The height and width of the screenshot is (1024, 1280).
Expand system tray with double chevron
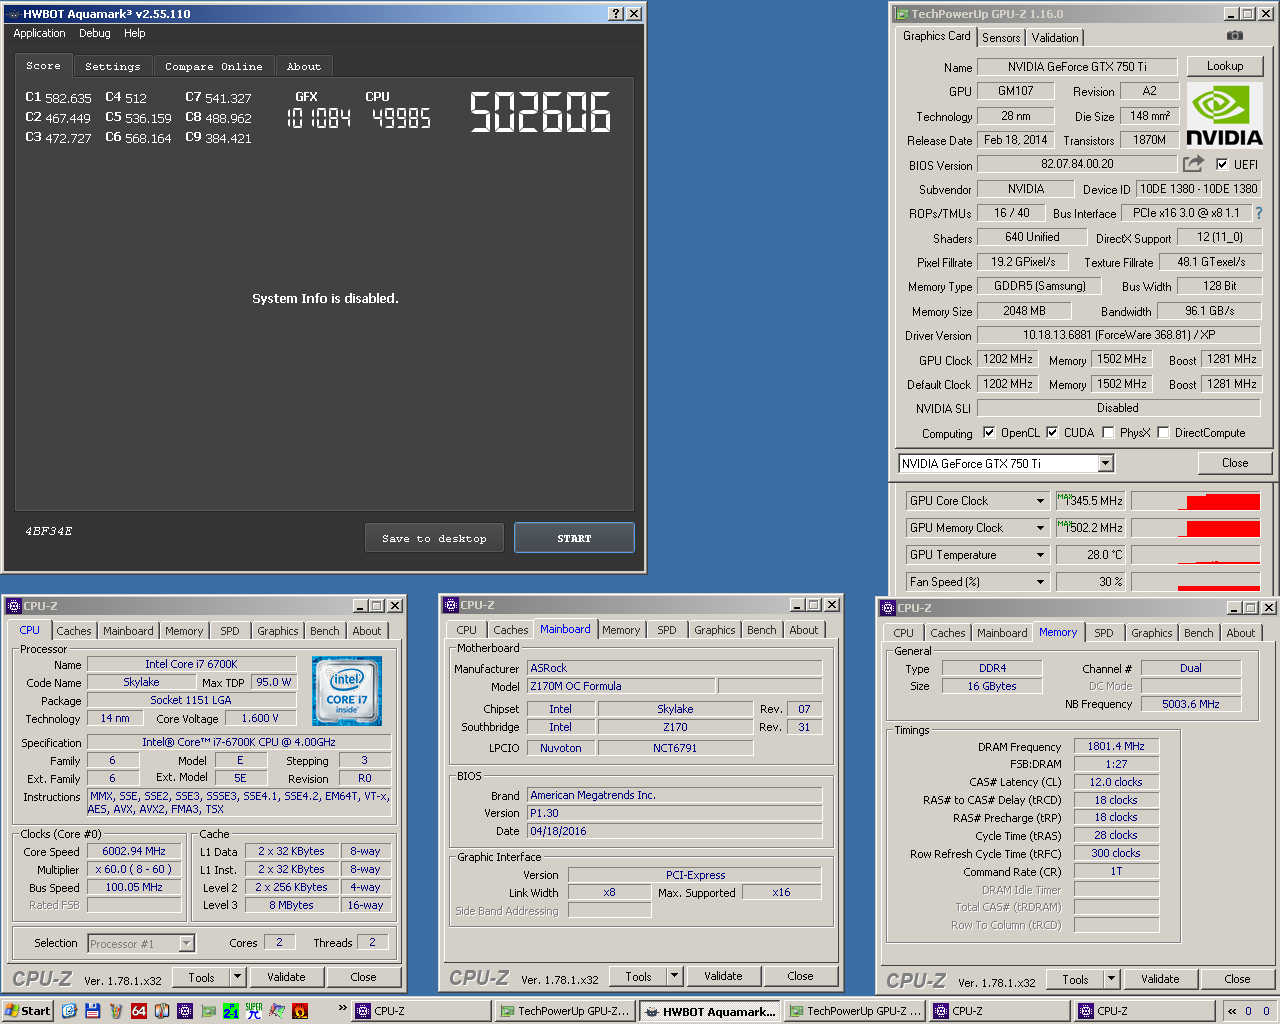click(x=1232, y=1011)
